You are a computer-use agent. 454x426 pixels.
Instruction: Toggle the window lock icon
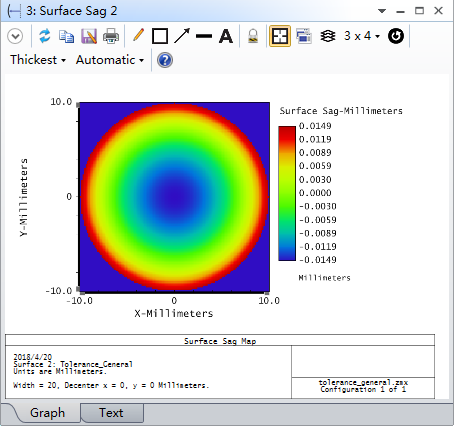(253, 36)
